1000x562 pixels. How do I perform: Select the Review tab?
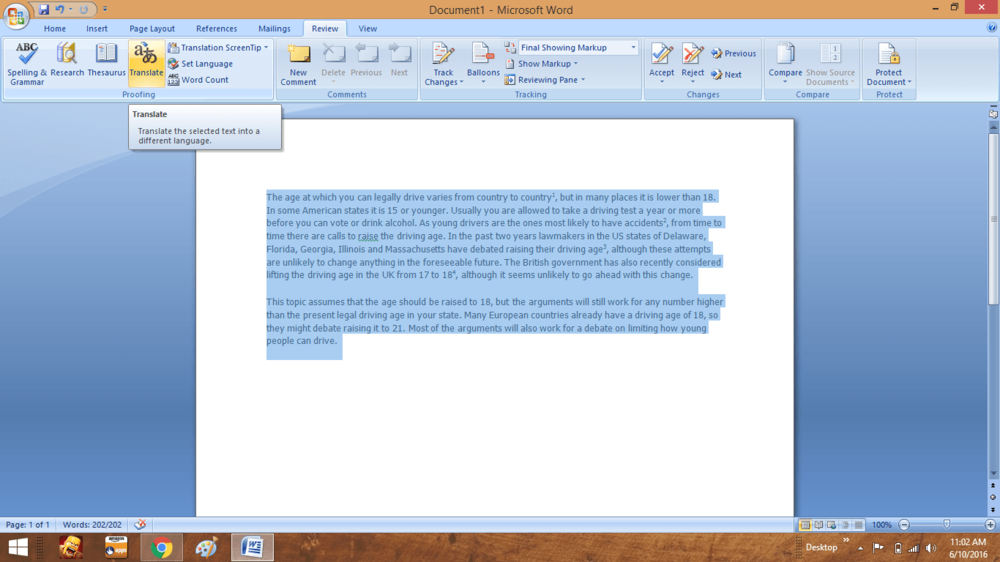(x=325, y=29)
